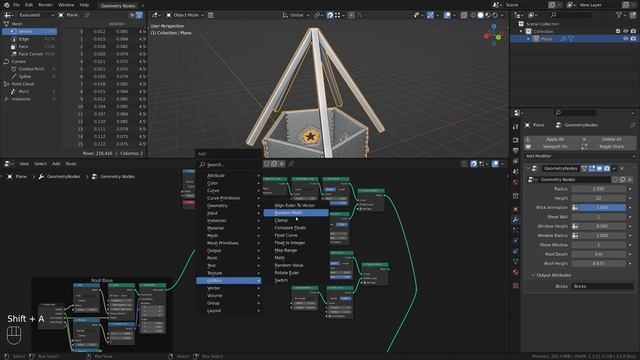Switch to wireframe viewport shading
This screenshot has height=360, width=640.
473,15
